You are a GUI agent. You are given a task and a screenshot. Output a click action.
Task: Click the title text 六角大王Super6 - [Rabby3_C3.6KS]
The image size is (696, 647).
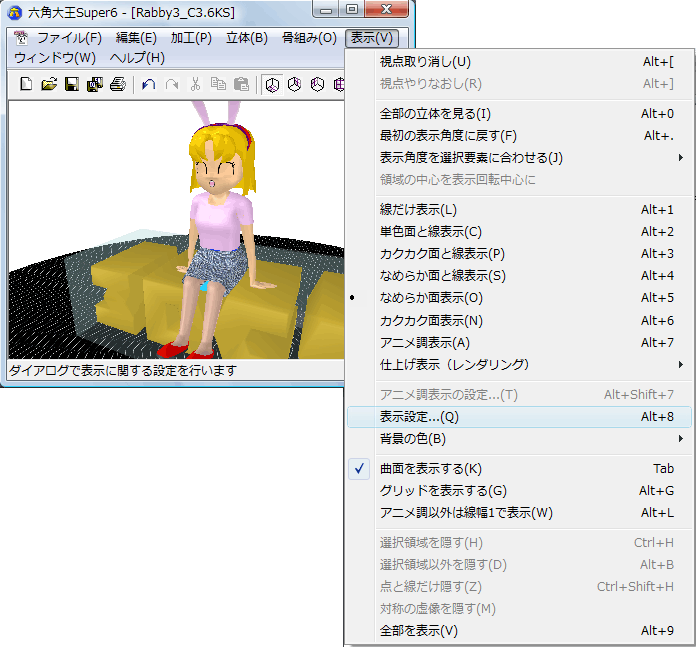131,12
